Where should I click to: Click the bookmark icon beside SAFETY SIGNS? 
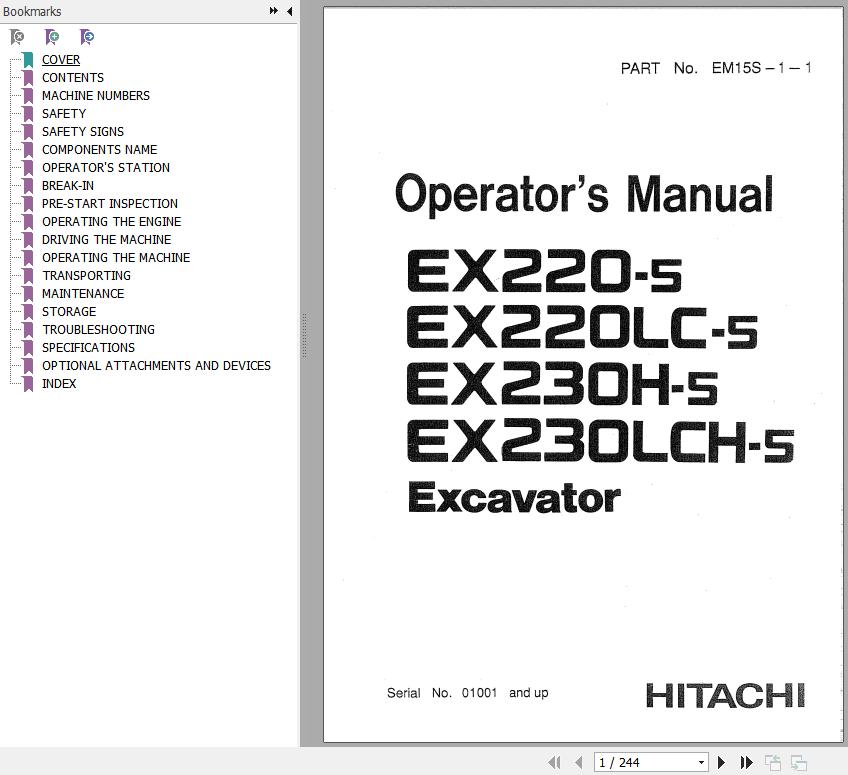28,131
